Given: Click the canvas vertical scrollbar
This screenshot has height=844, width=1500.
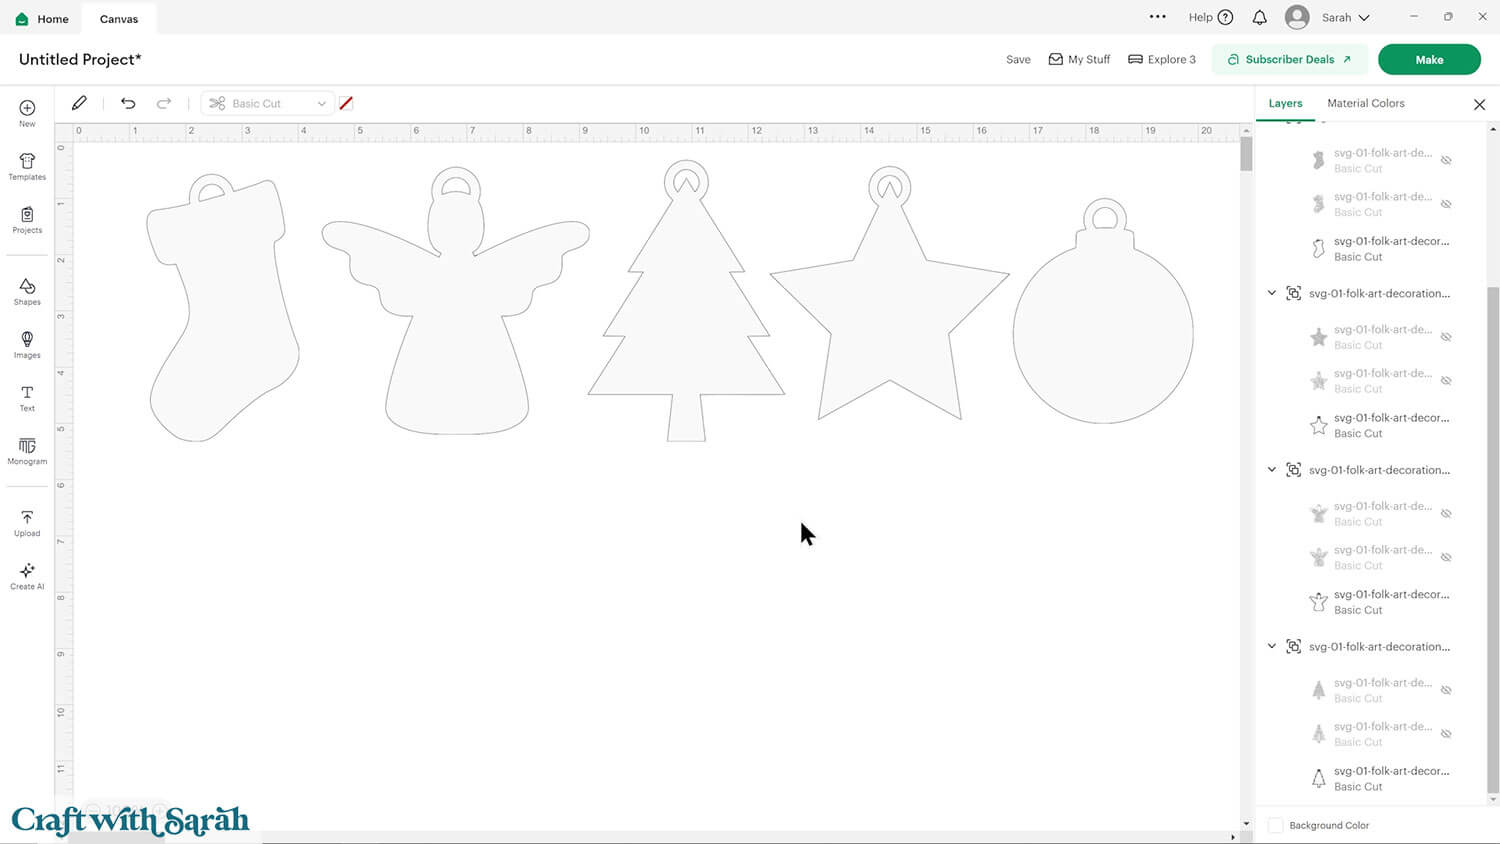Looking at the screenshot, I should [1246, 155].
